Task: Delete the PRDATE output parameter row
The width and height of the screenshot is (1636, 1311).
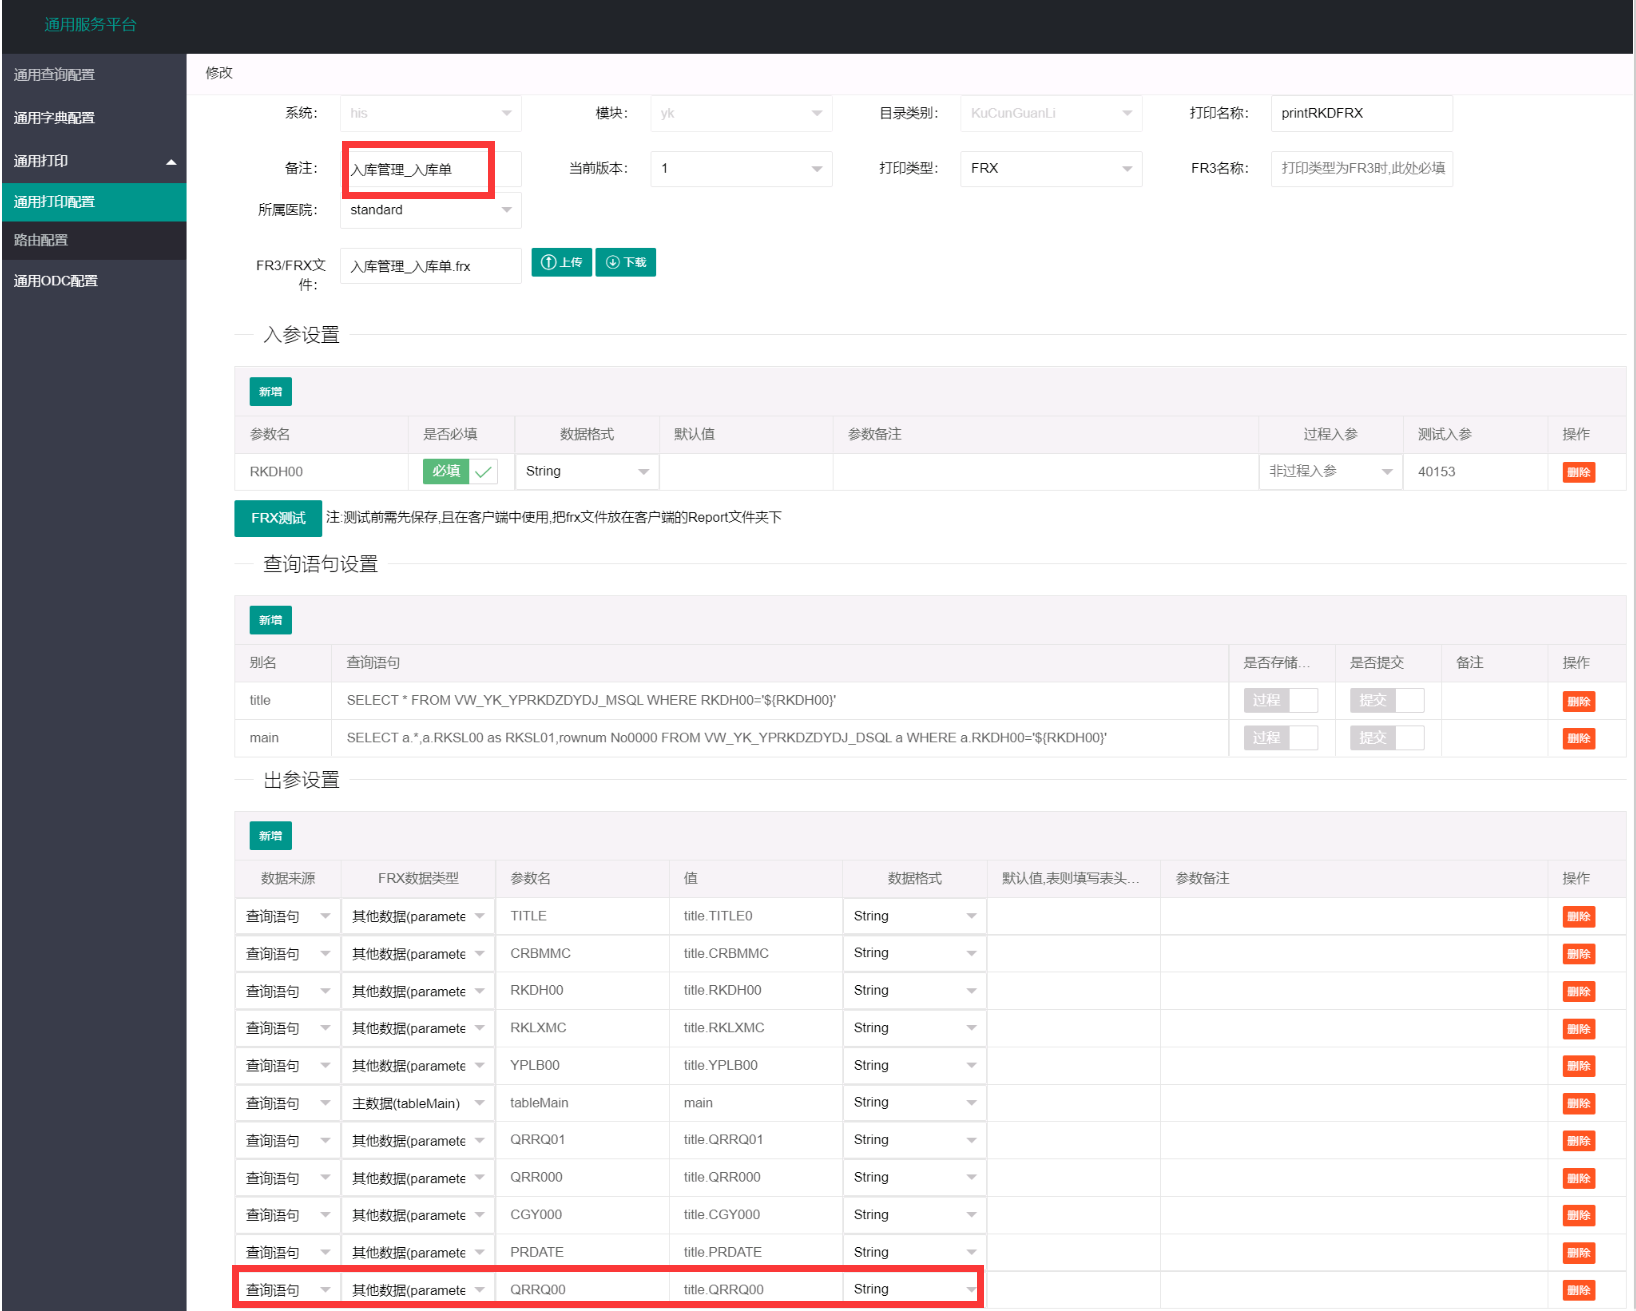Action: [1578, 1253]
